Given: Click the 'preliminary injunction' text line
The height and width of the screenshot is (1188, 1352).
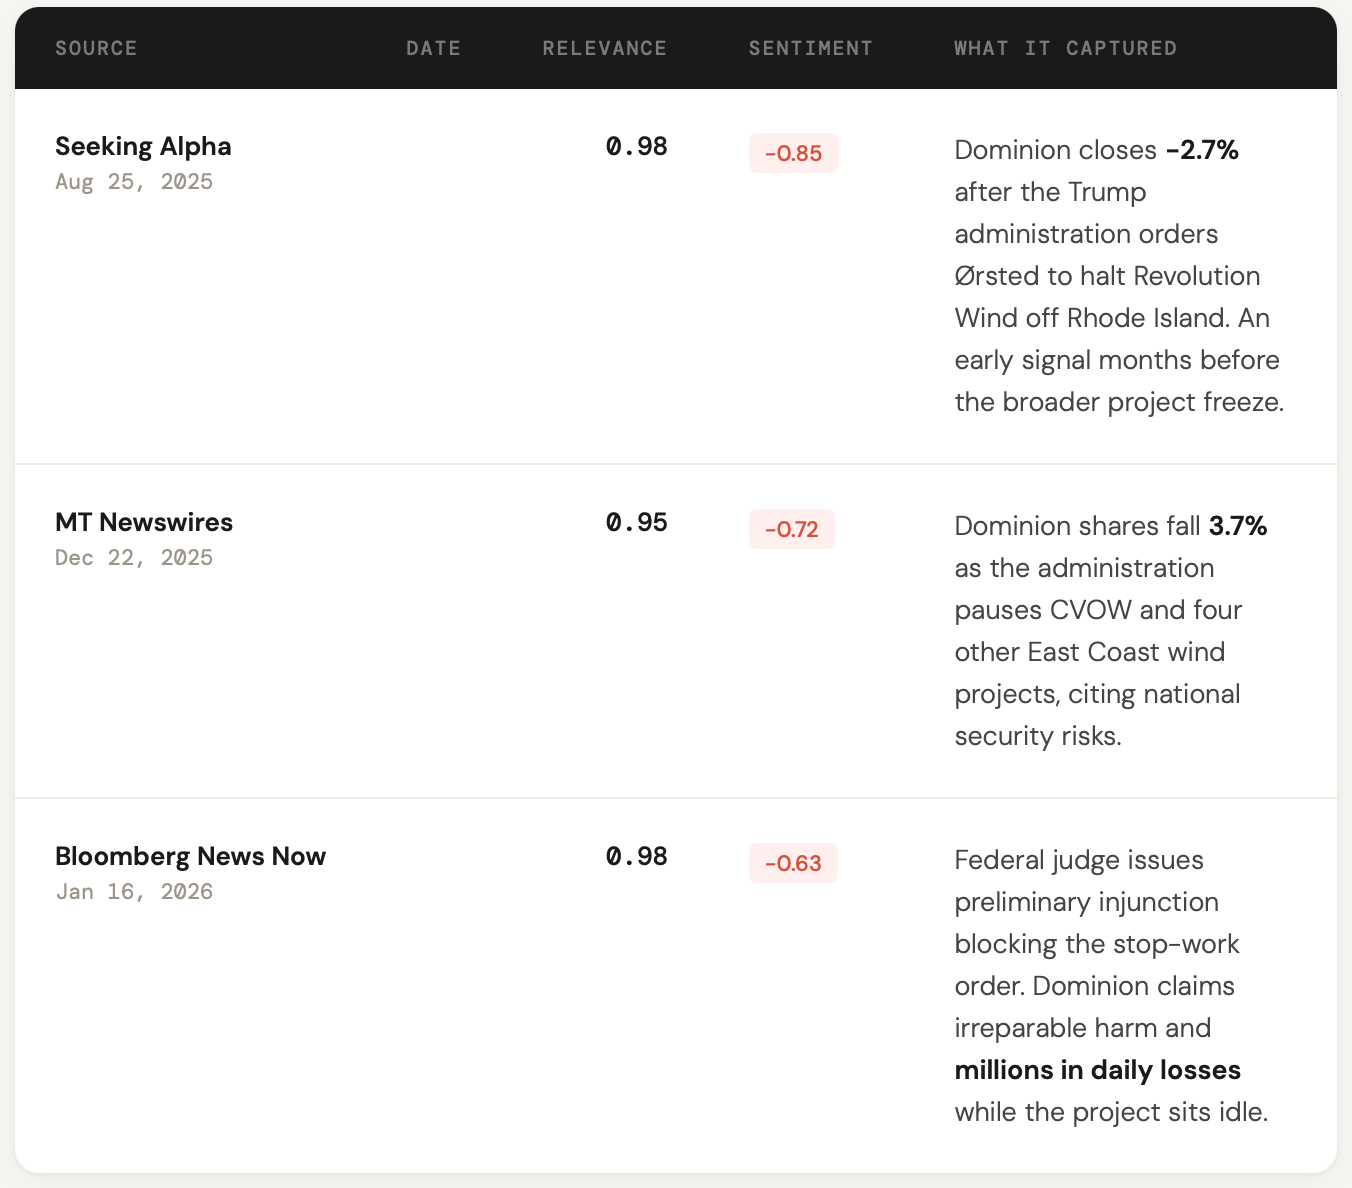Looking at the screenshot, I should (1086, 902).
